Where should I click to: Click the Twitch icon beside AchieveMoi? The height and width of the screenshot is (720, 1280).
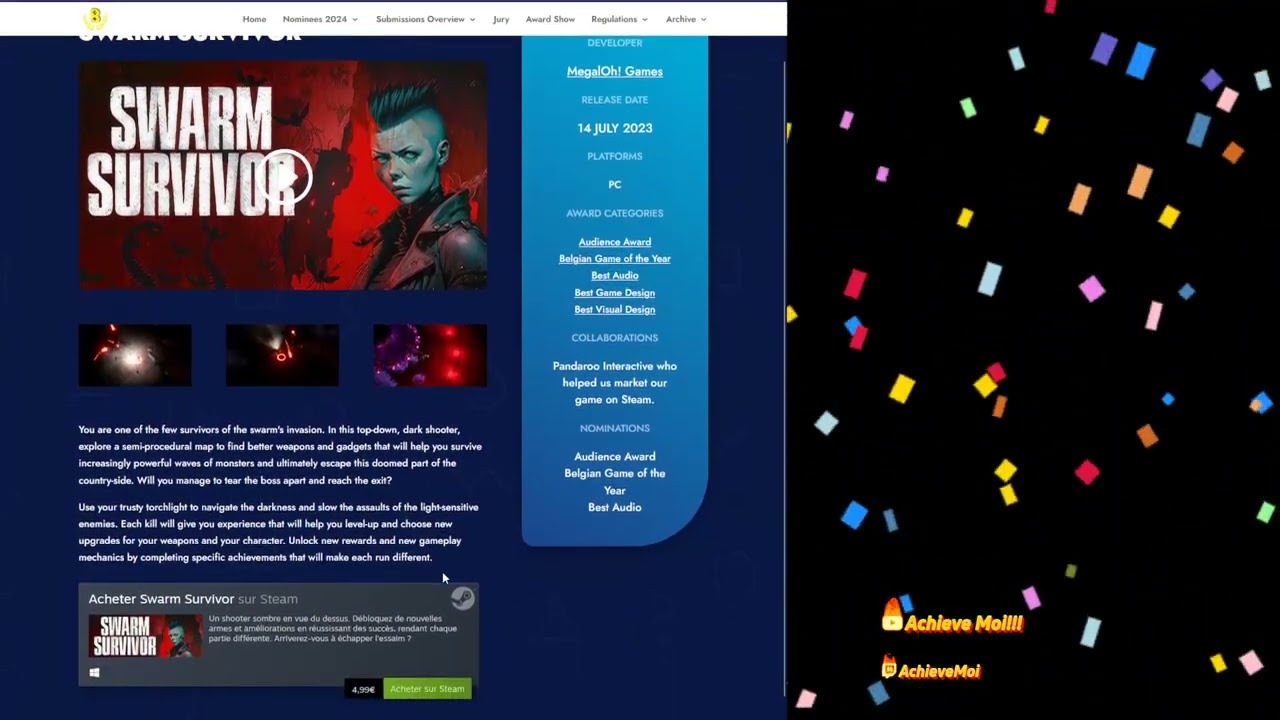[x=889, y=667]
